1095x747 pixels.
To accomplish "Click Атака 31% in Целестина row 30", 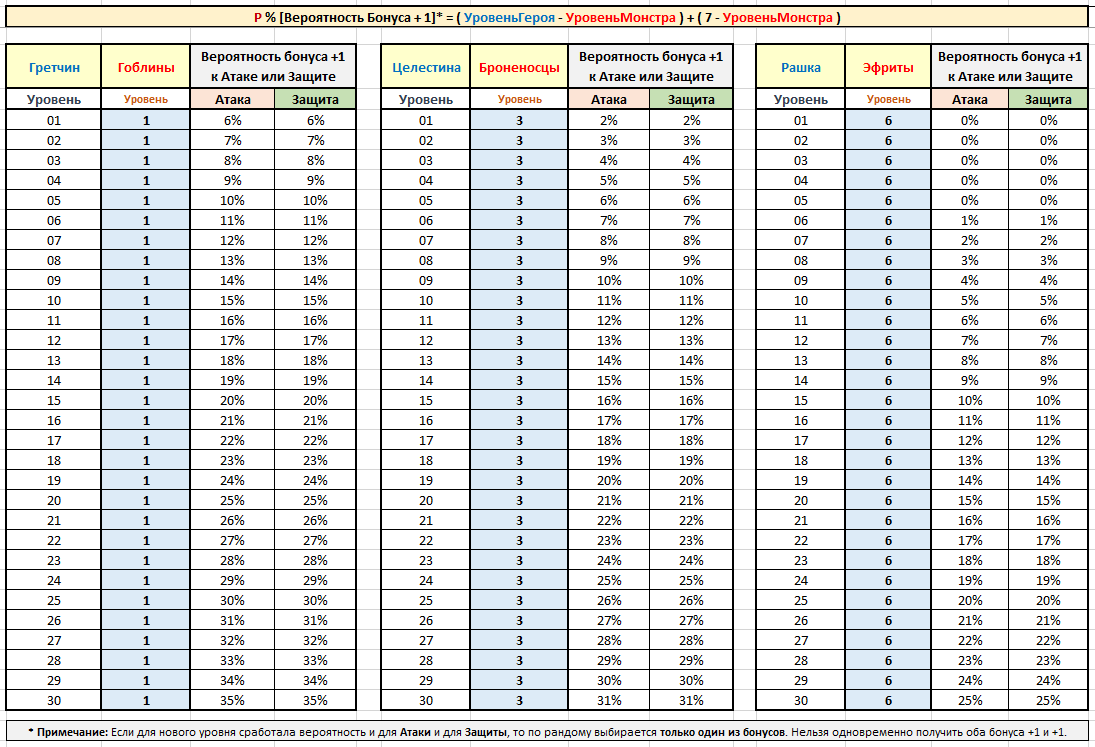I will pos(609,700).
